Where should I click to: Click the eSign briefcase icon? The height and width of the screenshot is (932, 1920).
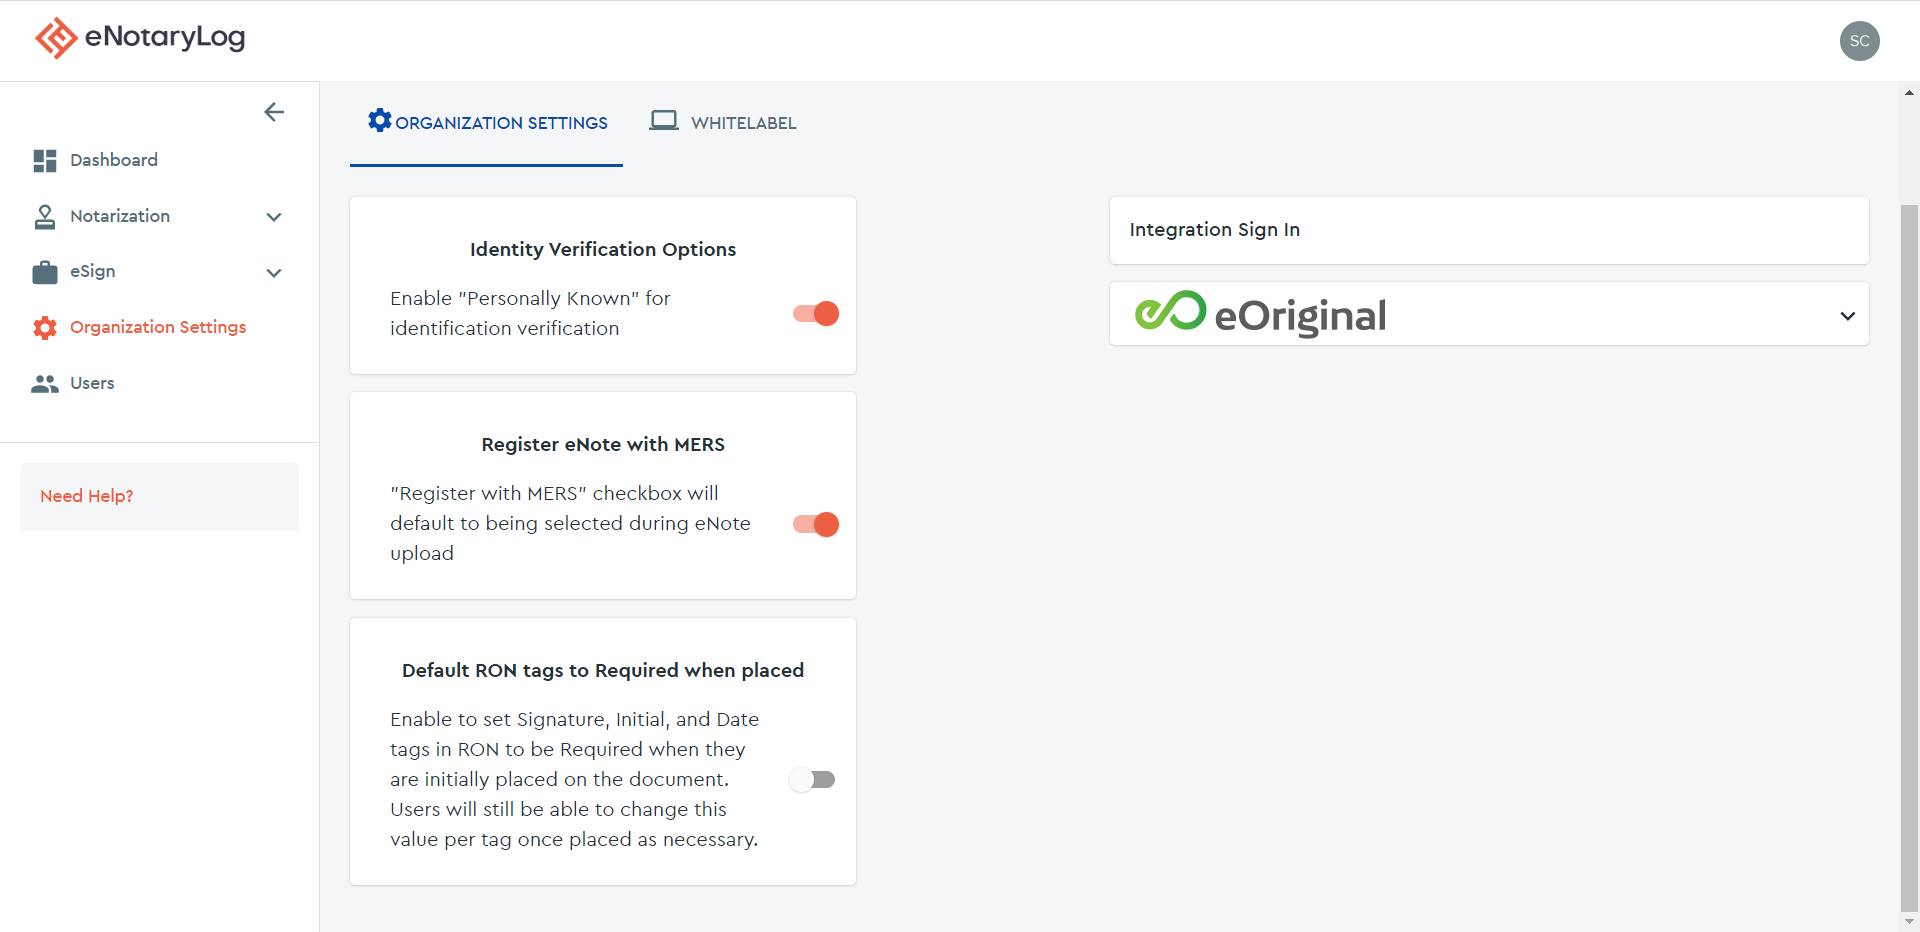[45, 272]
